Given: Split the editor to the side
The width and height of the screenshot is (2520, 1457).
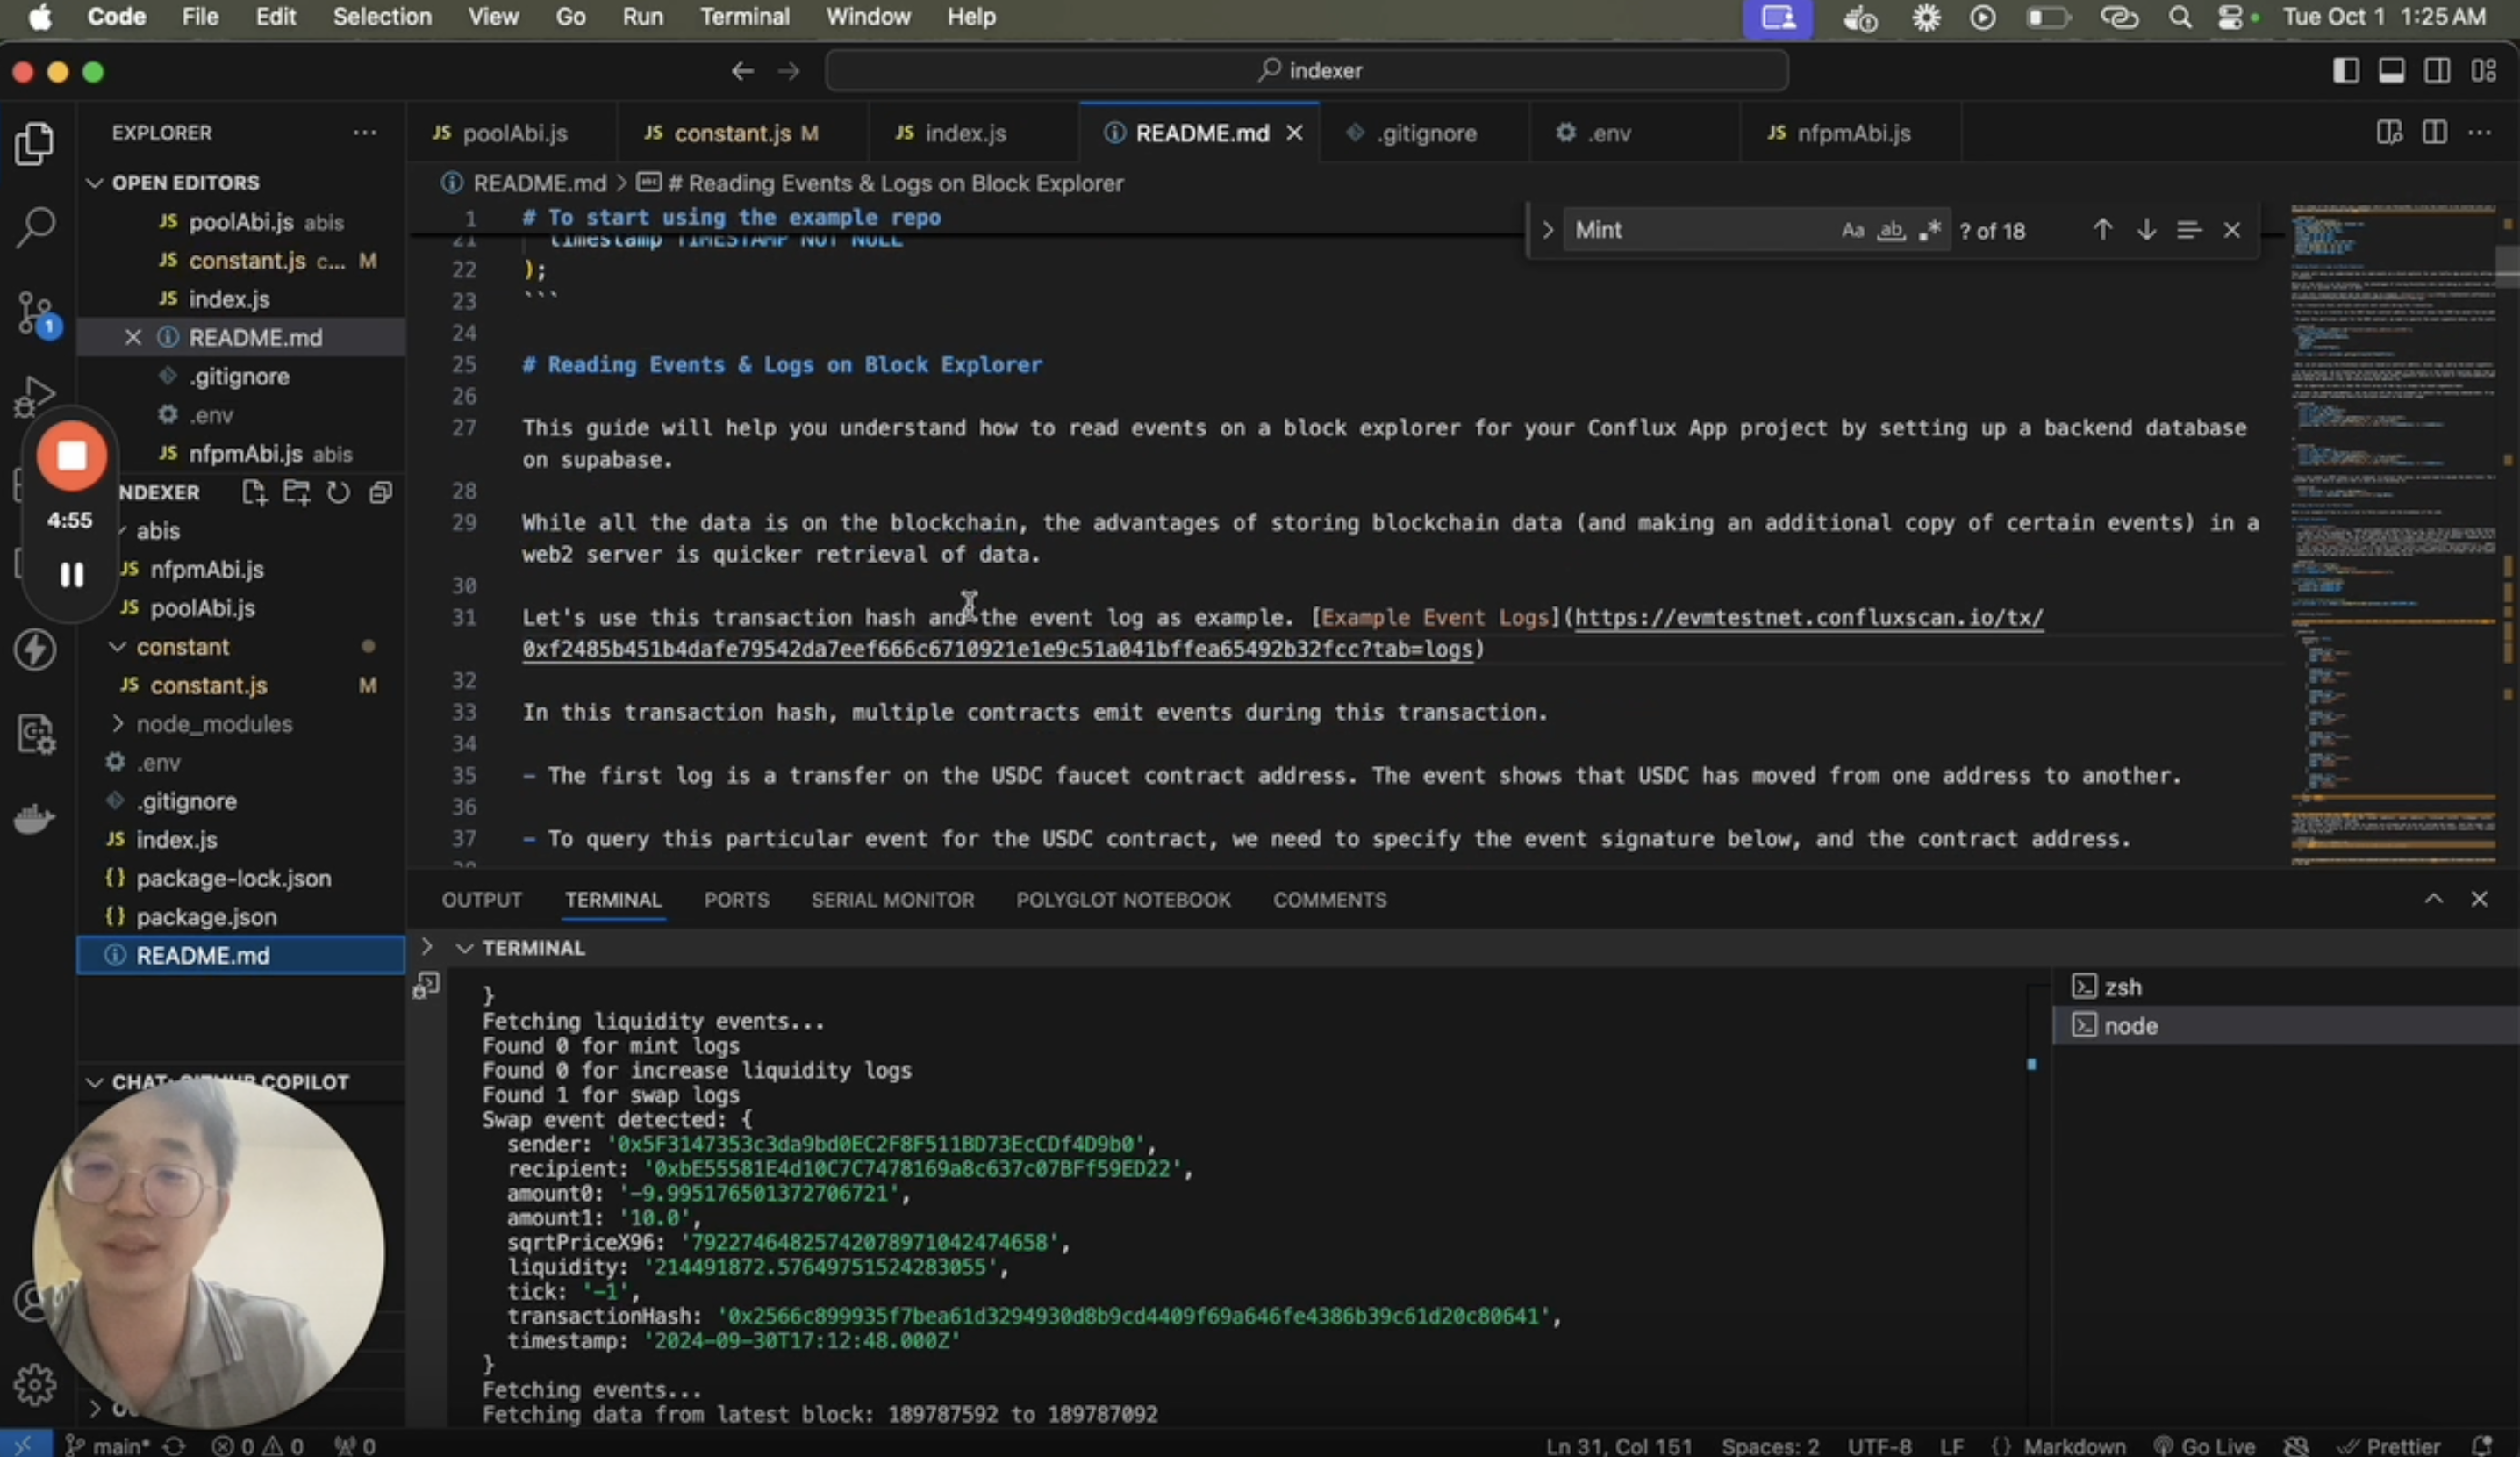Looking at the screenshot, I should click(x=2435, y=132).
